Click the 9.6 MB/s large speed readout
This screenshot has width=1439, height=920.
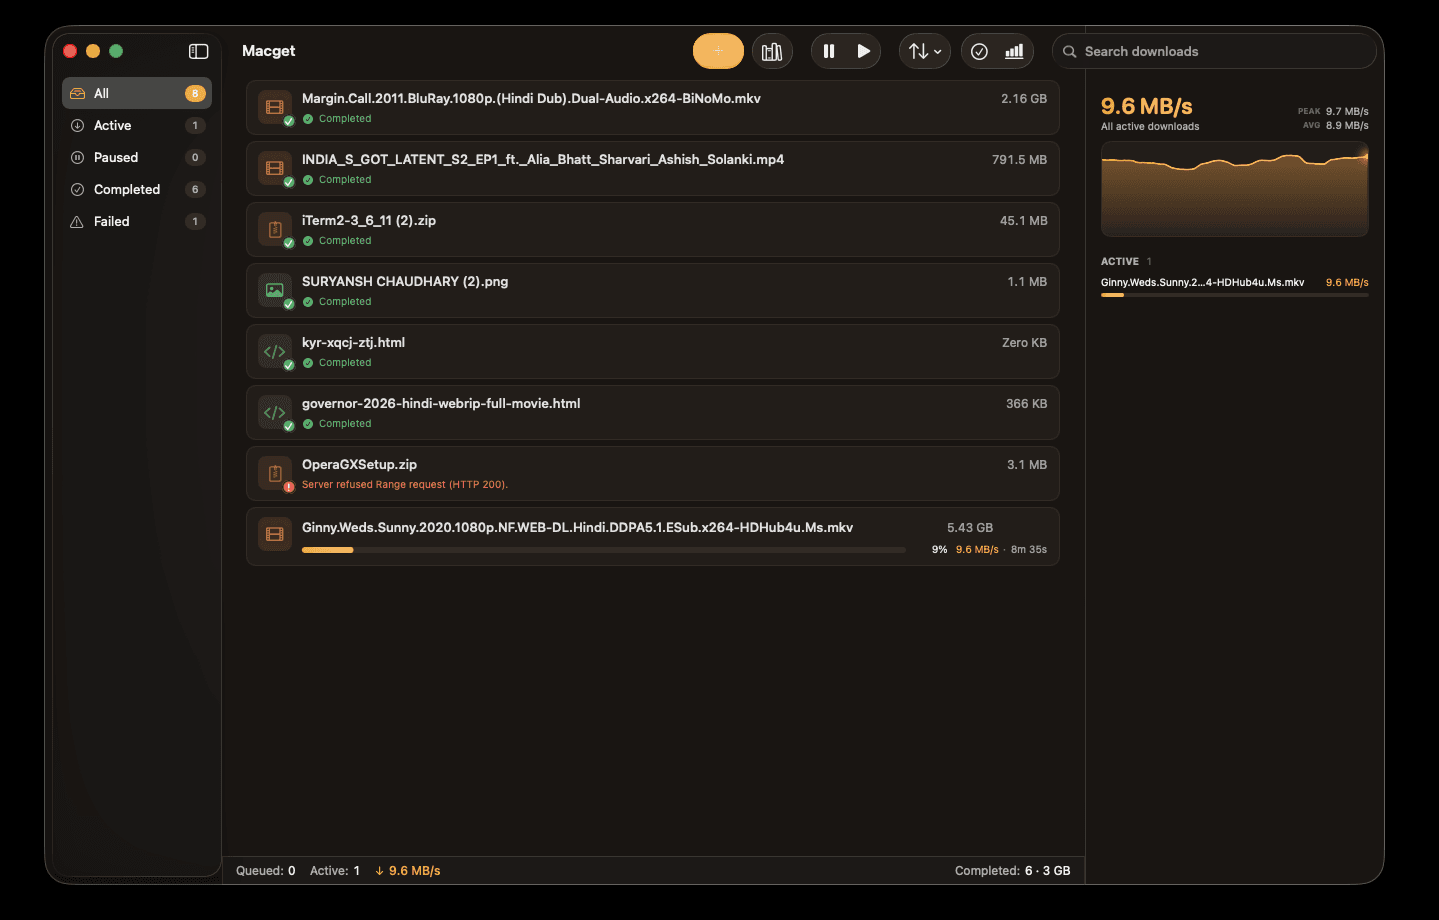click(x=1147, y=106)
